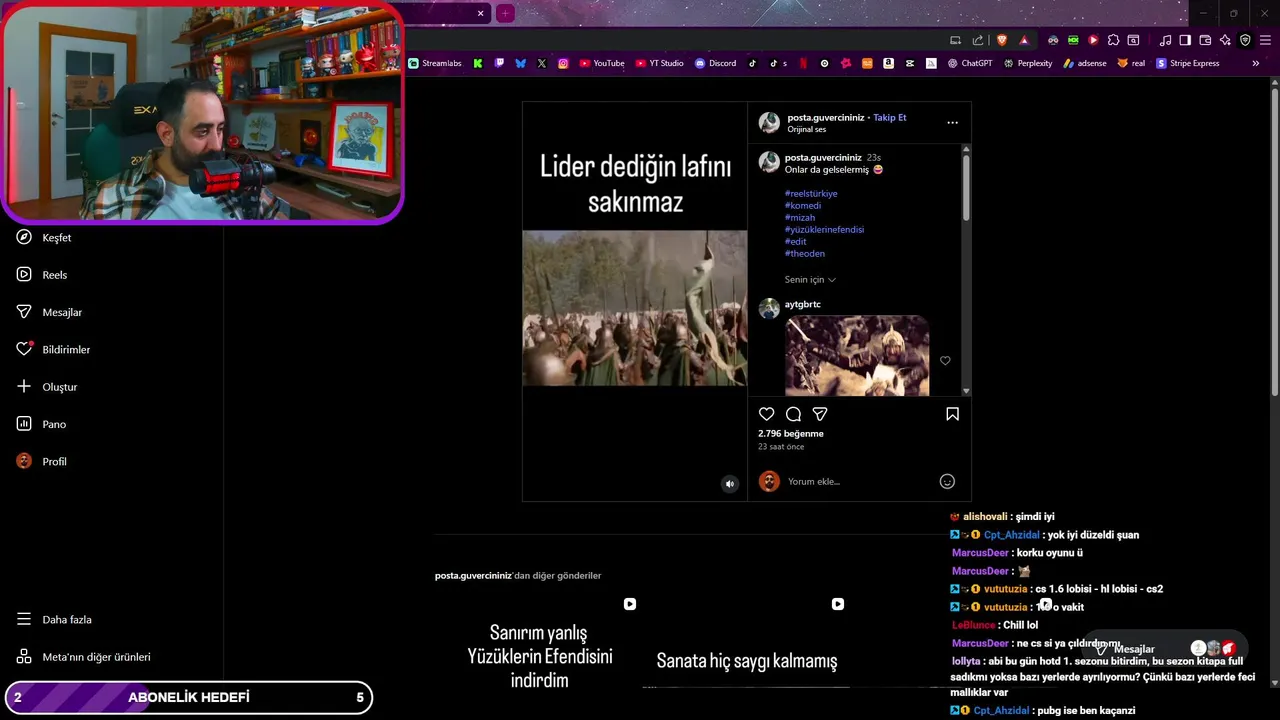Viewport: 1280px width, 720px height.
Task: Go to Profil page
Action: (42, 461)
